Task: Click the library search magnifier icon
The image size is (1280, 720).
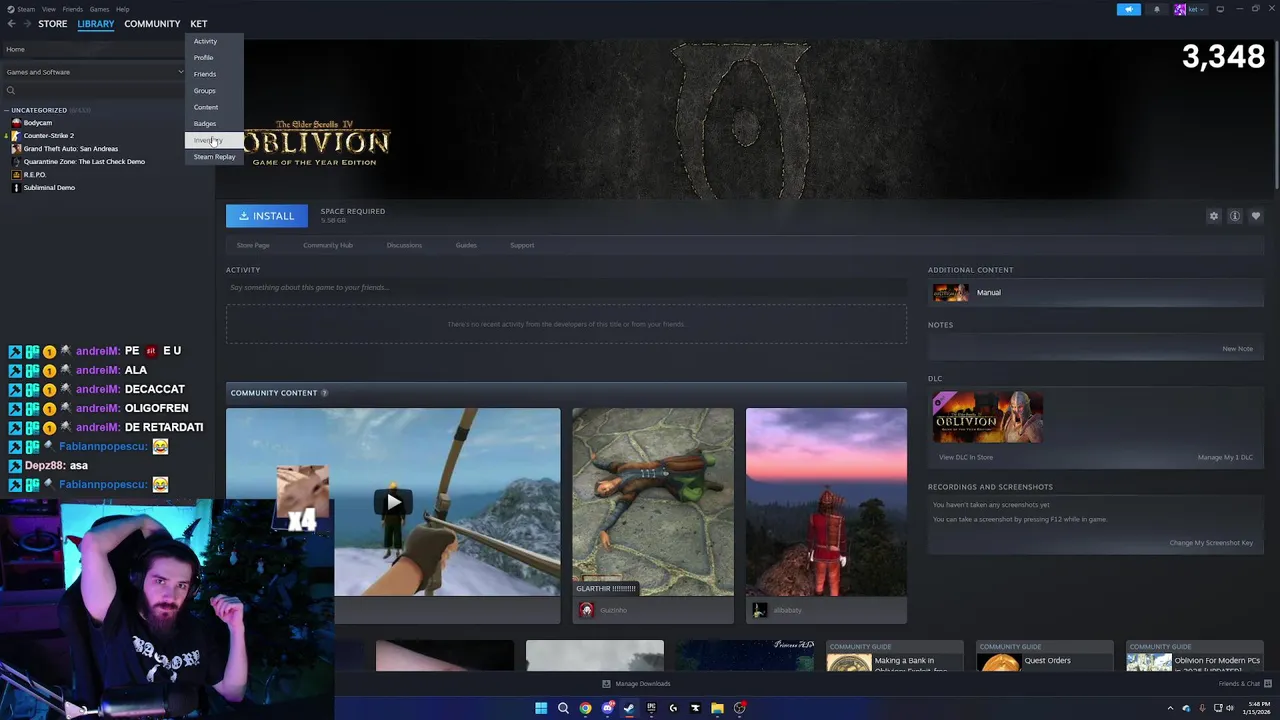Action: 11,91
